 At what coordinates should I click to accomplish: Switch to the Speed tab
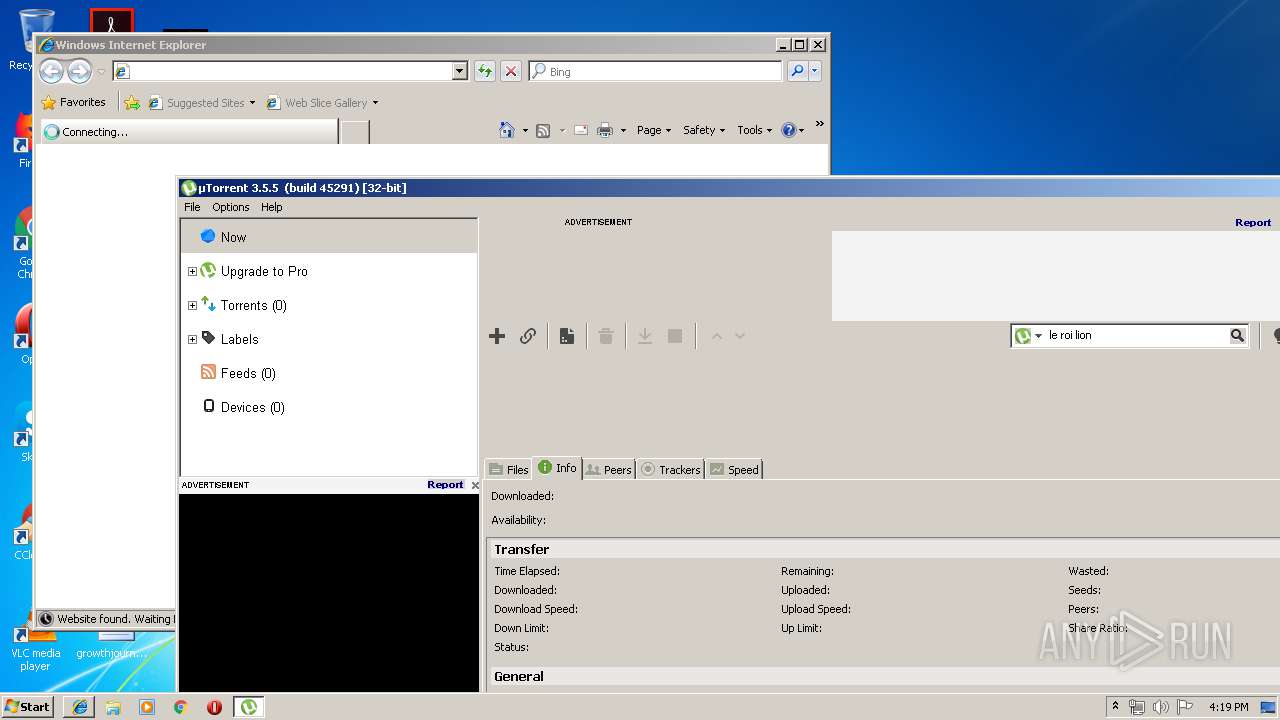point(734,469)
